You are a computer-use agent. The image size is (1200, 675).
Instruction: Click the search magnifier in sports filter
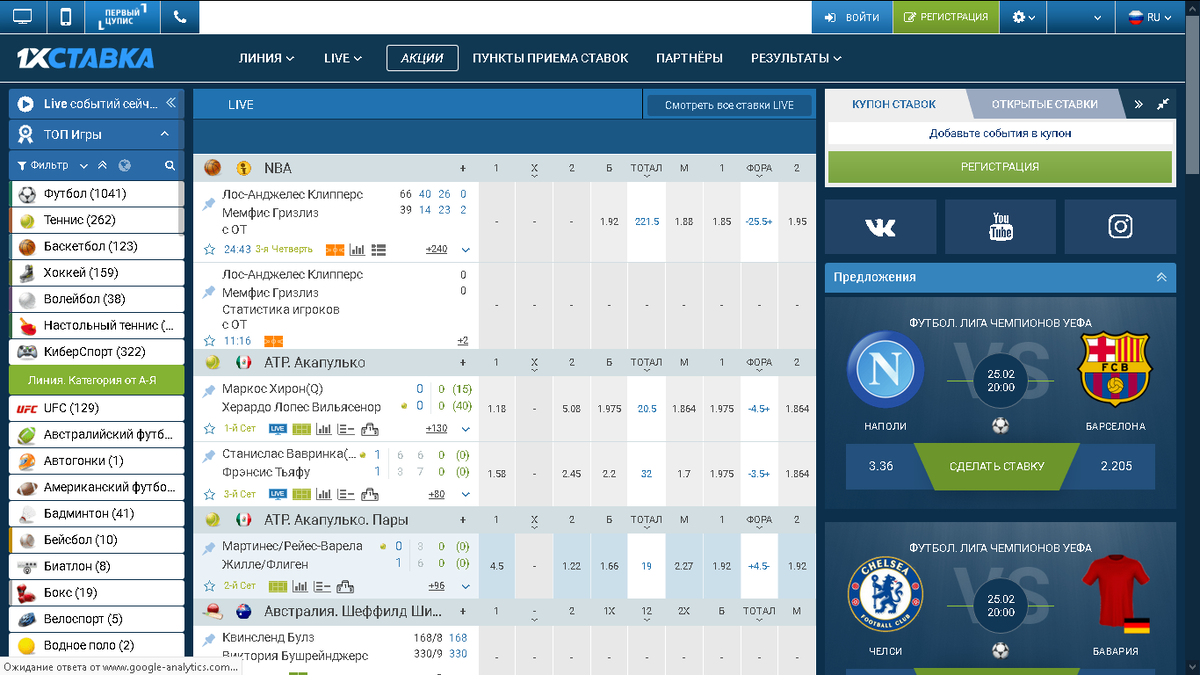click(x=170, y=166)
